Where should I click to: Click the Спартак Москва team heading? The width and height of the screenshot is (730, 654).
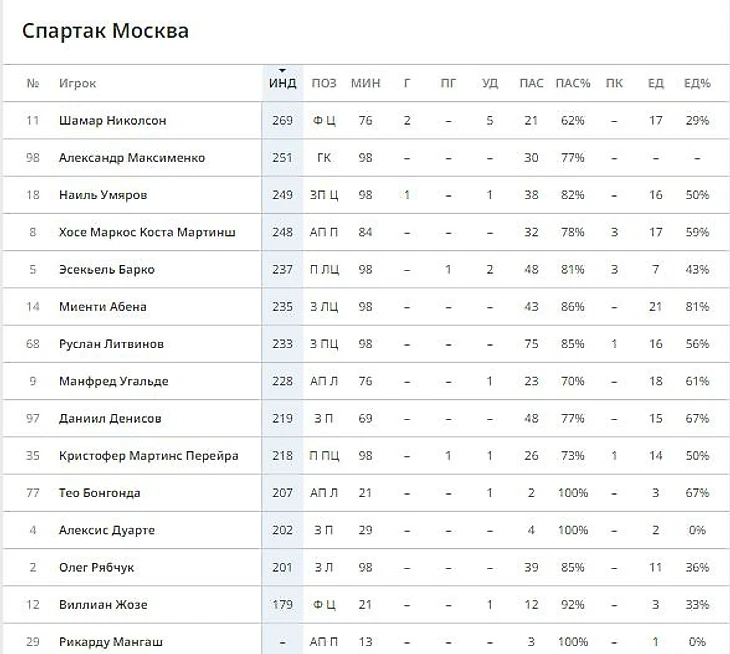coord(105,31)
